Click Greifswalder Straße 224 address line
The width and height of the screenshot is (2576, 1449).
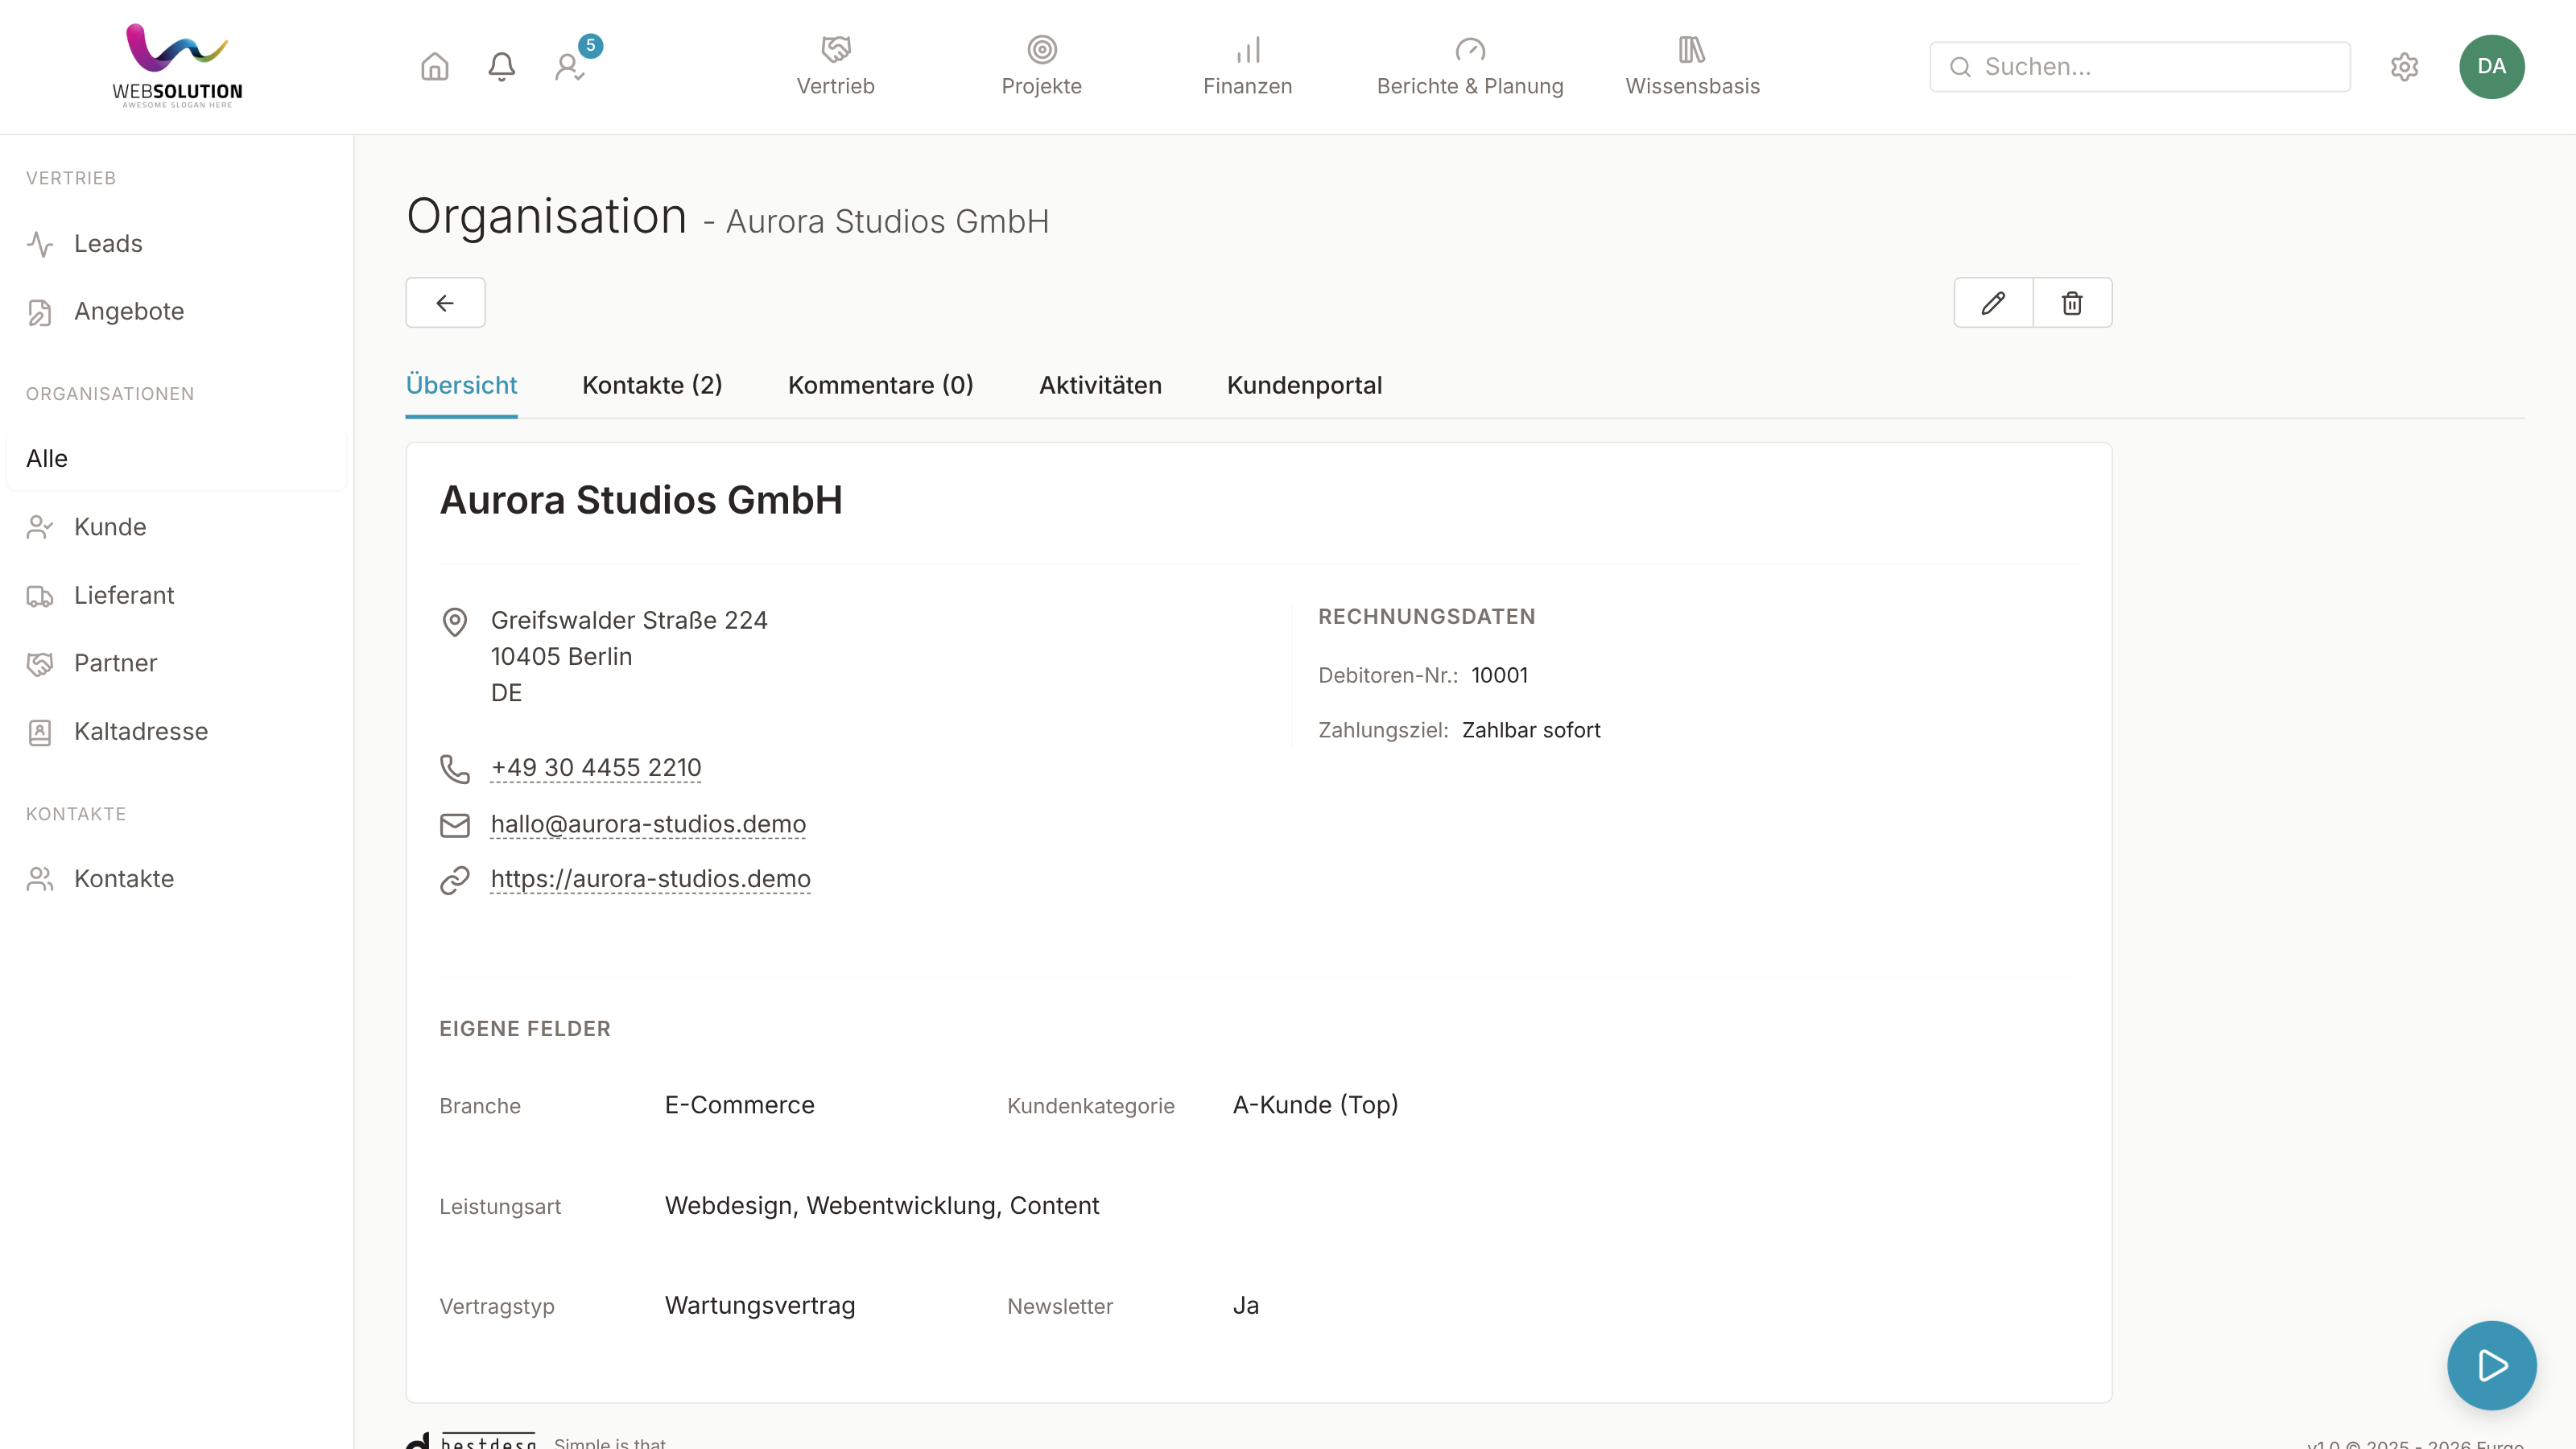point(629,620)
